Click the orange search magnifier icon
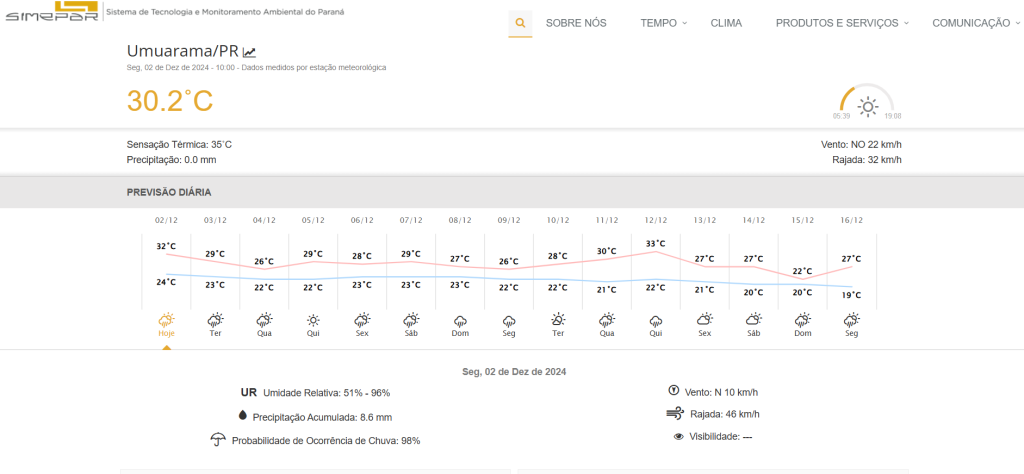 pyautogui.click(x=520, y=23)
